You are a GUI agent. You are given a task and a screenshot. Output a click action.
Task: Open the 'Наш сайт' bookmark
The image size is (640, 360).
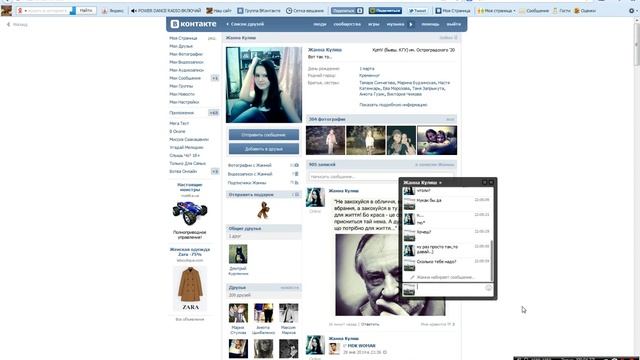[x=219, y=11]
